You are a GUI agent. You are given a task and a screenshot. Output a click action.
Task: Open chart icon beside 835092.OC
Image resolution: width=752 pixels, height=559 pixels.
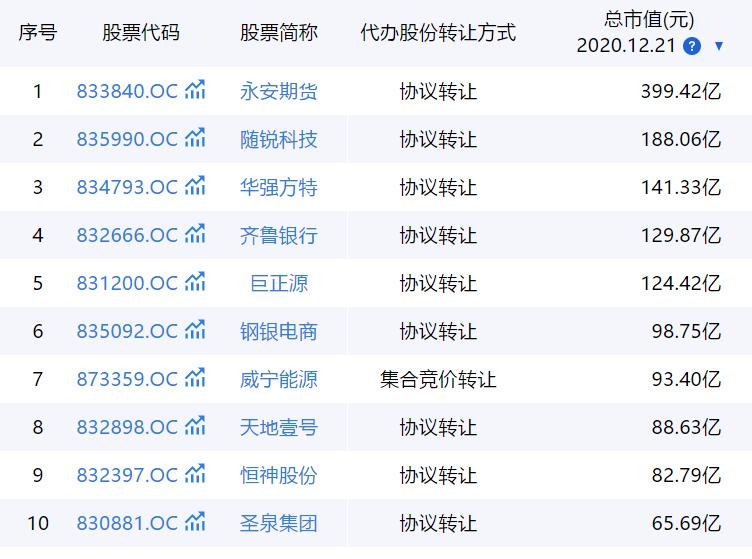tap(195, 329)
